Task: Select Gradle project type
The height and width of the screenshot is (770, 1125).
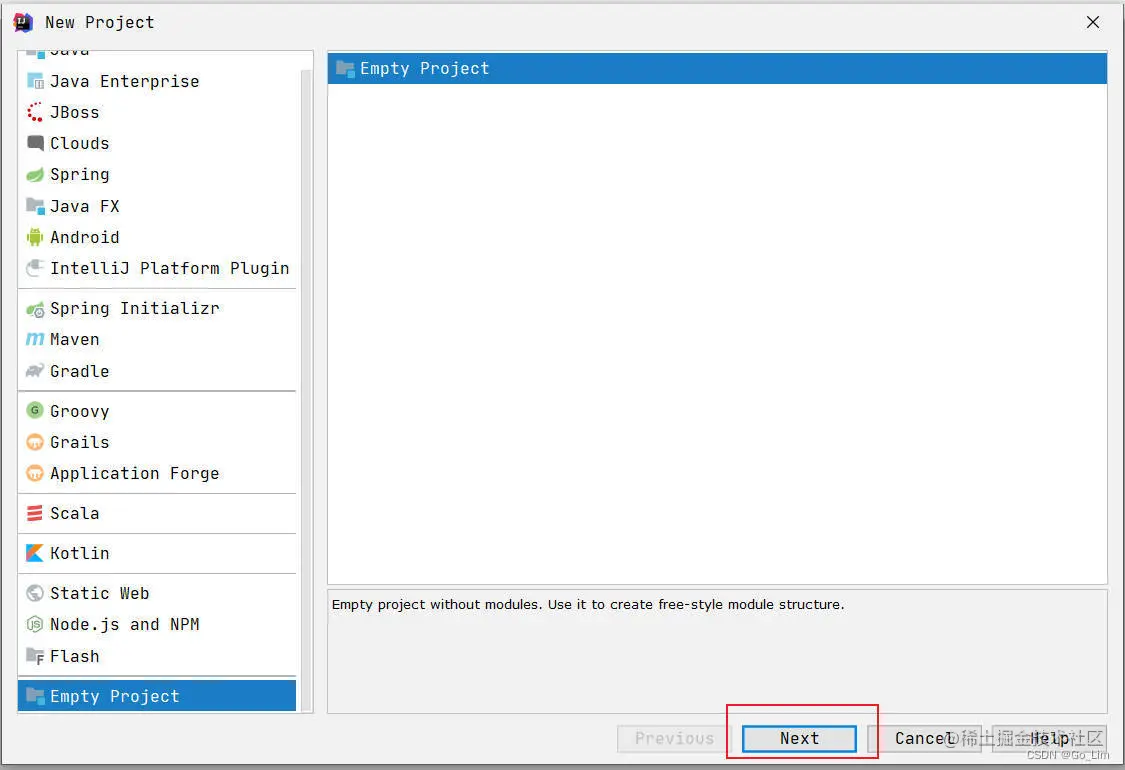Action: tap(156, 371)
